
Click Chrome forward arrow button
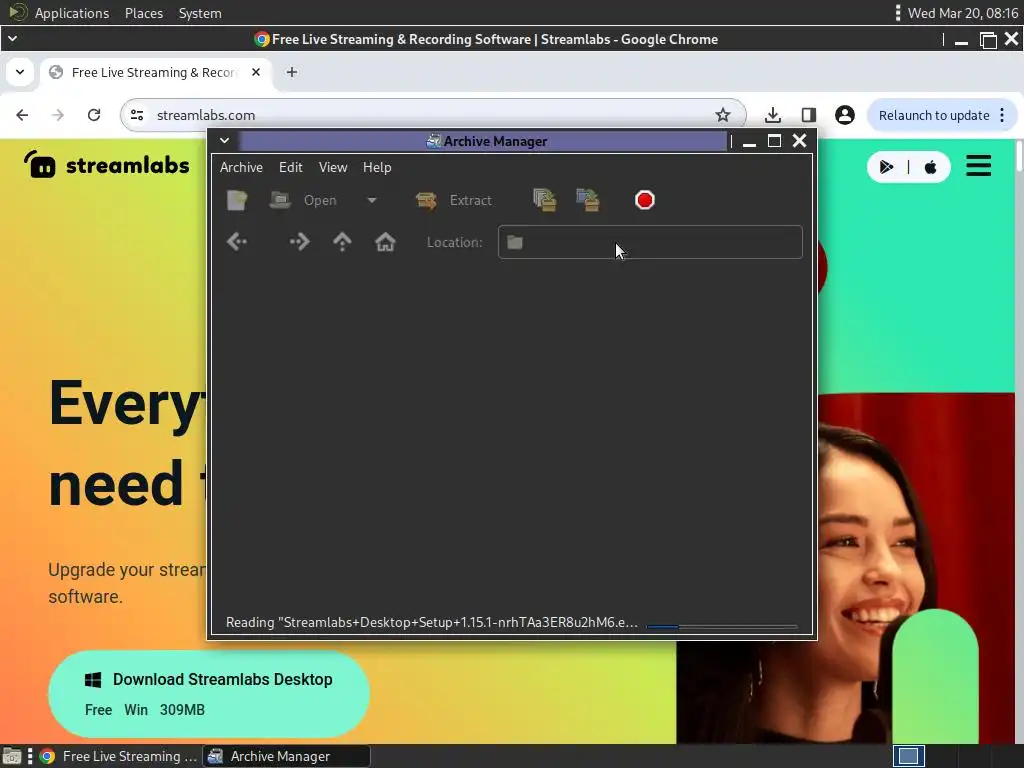click(58, 115)
